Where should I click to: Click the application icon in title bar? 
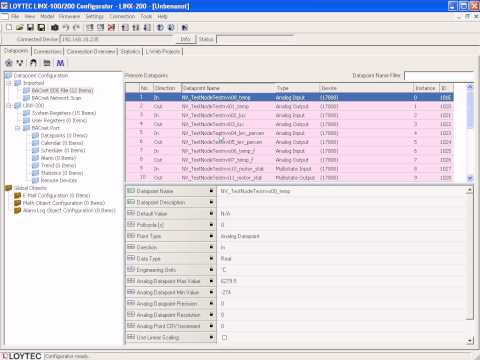click(x=4, y=6)
